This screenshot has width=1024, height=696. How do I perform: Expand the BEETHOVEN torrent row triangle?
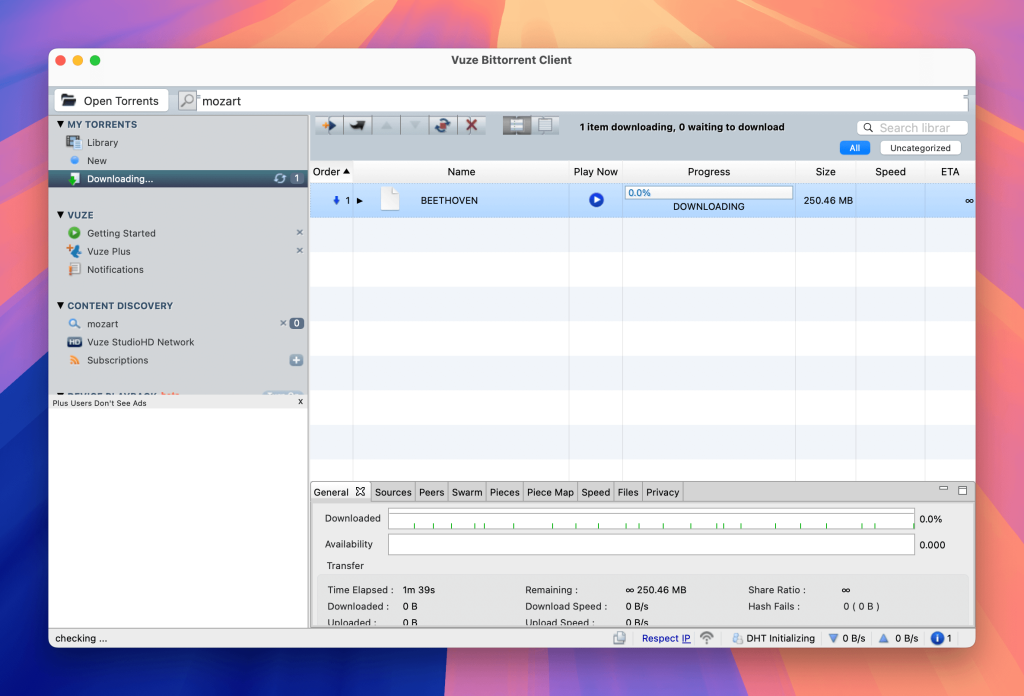[360, 200]
